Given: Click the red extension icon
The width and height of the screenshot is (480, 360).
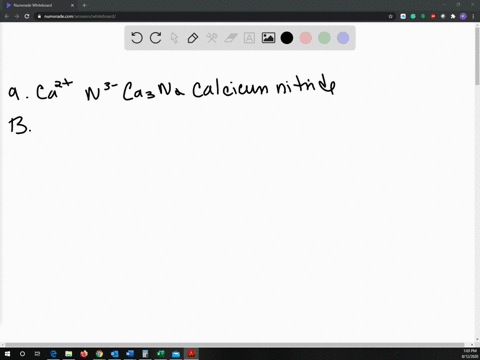Looking at the screenshot, I should (433, 16).
